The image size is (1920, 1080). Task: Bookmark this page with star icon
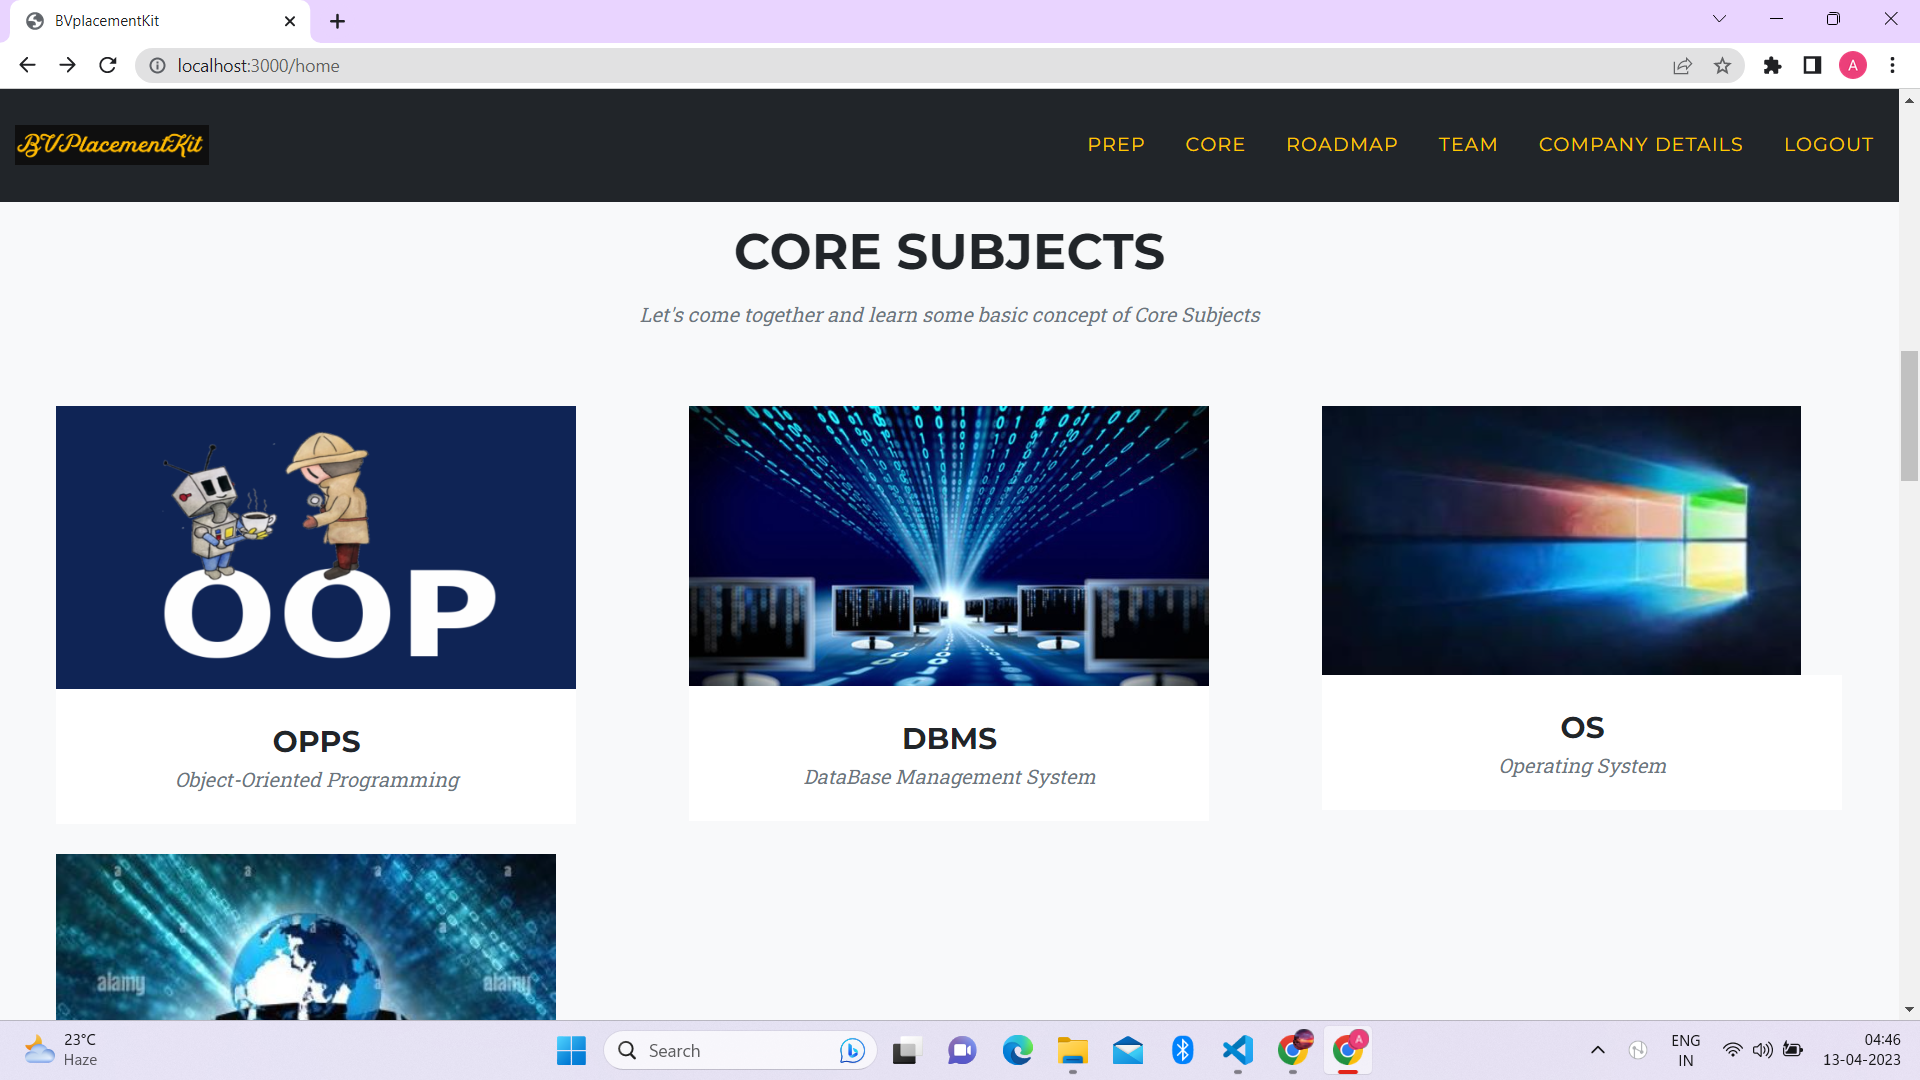tap(1722, 65)
